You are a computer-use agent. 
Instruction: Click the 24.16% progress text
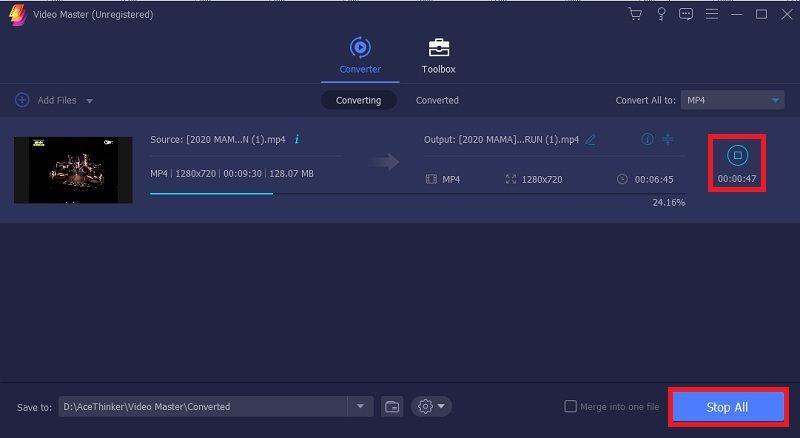[x=668, y=203]
